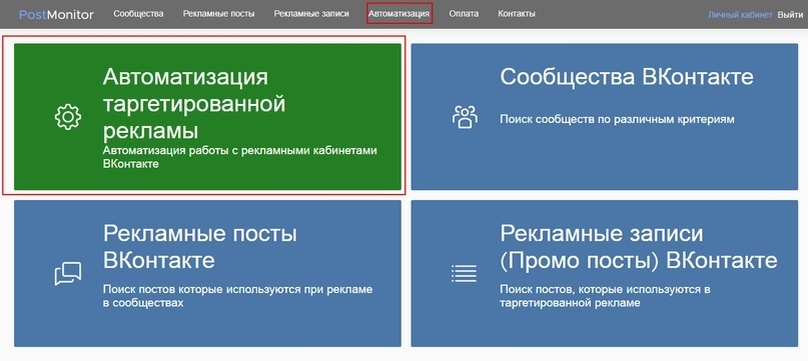Go to the Рекламные записи menu item
Screen dimensions: 808x361
click(311, 14)
